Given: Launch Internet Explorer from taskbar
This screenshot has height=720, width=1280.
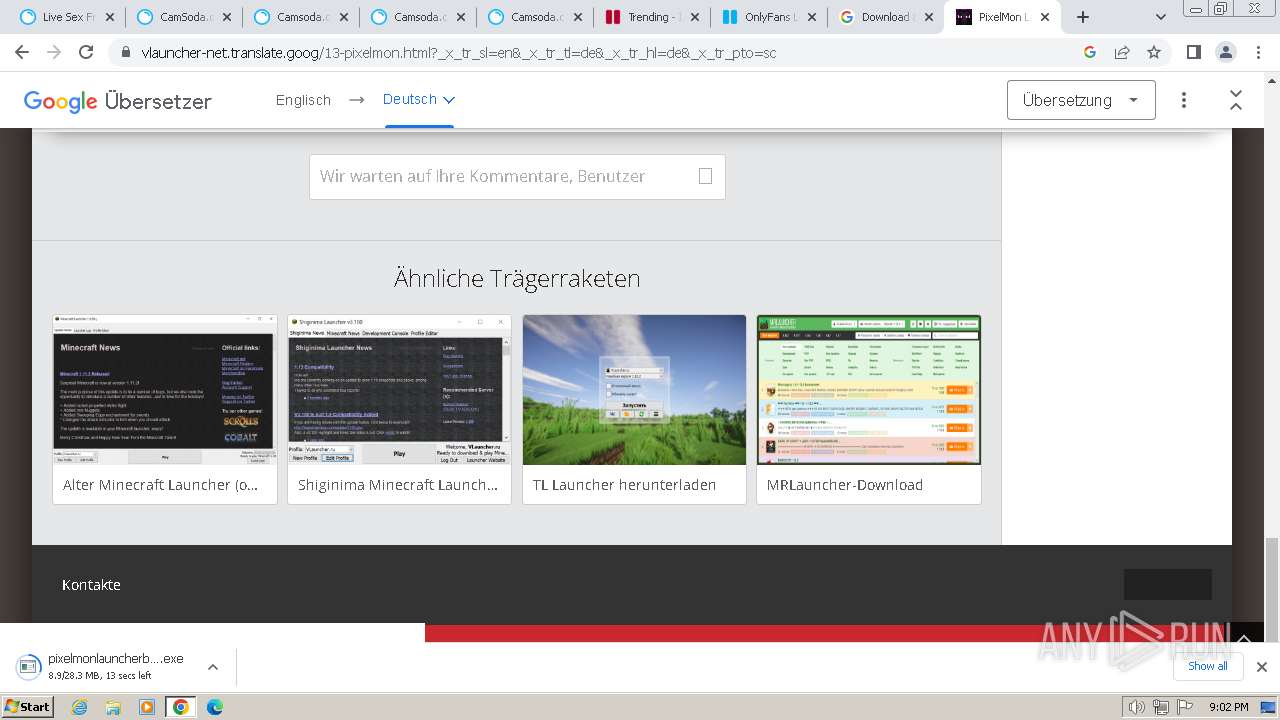Looking at the screenshot, I should coord(80,707).
